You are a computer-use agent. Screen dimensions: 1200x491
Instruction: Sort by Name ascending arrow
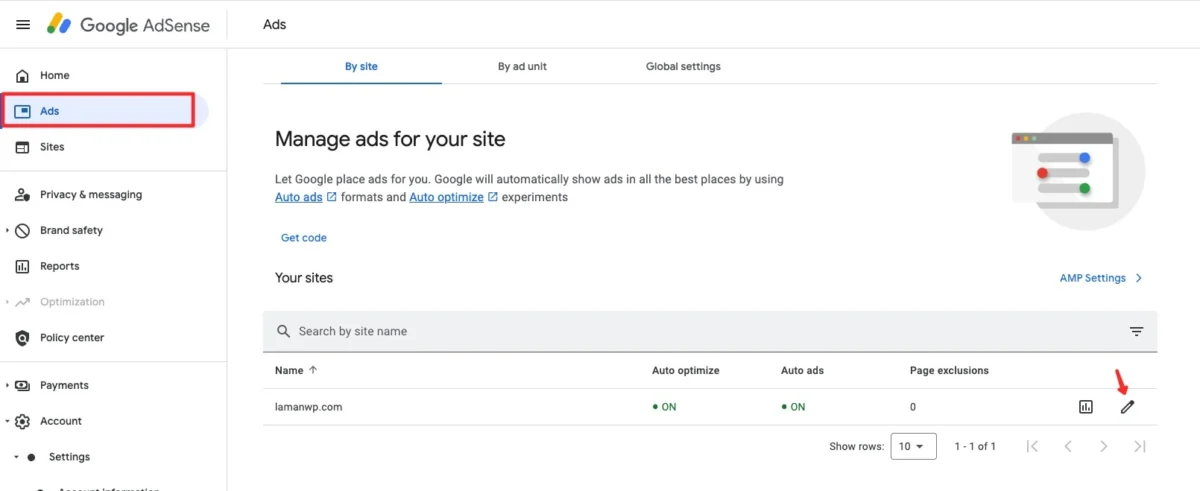(x=313, y=370)
